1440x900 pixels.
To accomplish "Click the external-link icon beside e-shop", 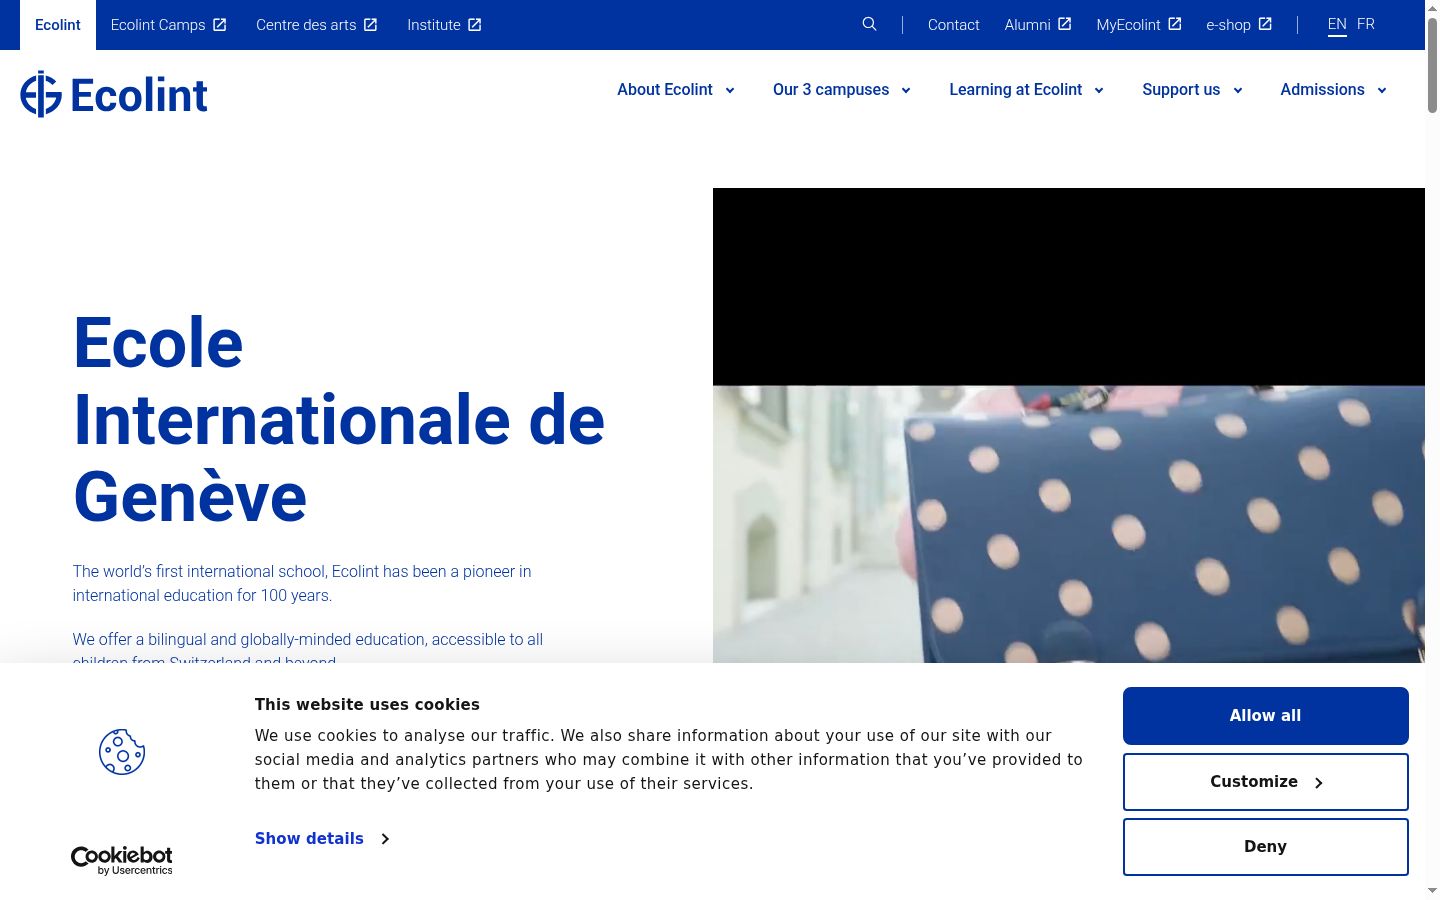I will 1265,24.
